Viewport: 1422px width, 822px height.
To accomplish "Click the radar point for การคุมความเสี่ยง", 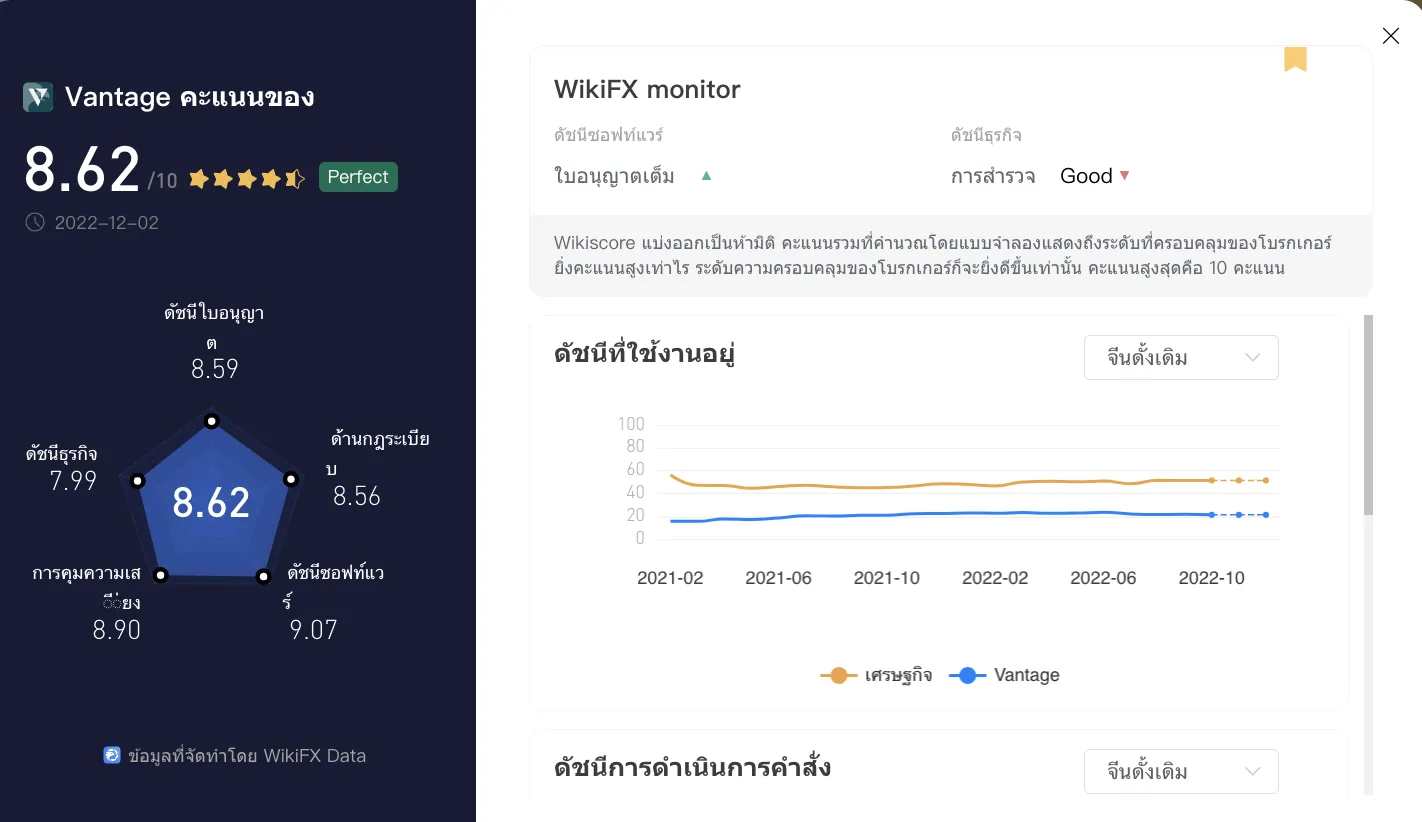I will pos(161,575).
